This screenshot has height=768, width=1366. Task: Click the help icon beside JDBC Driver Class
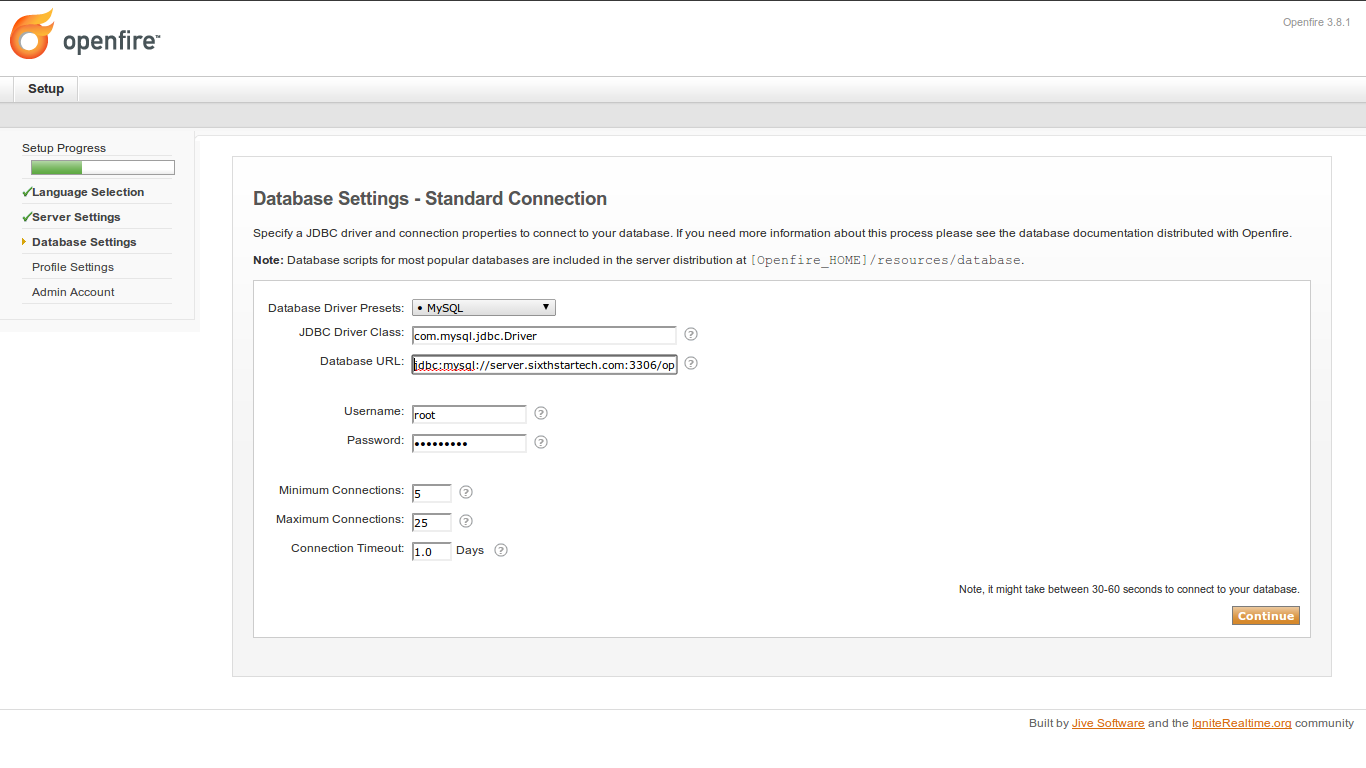[690, 335]
